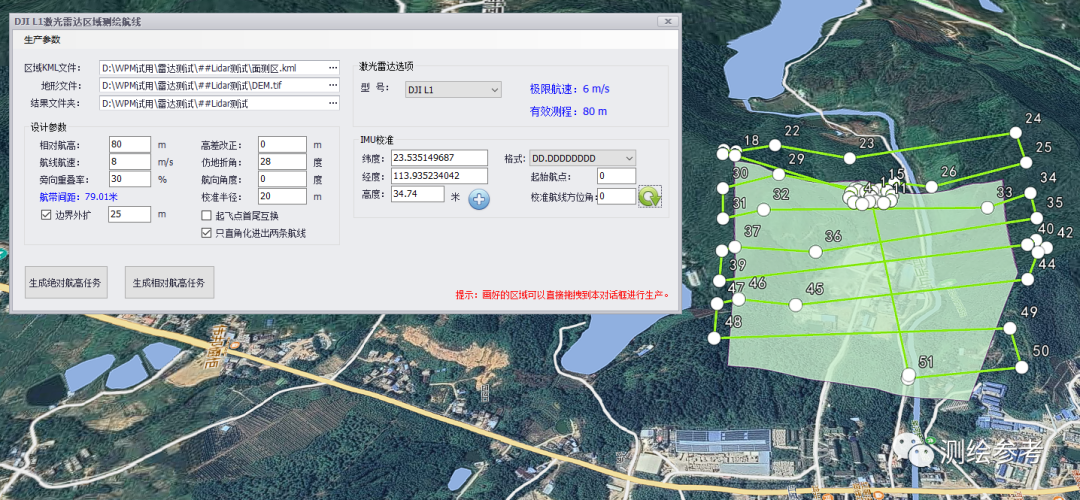This screenshot has width=1080, height=500.
Task: Uncheck 只直角化进出两条航线
Action: (206, 233)
